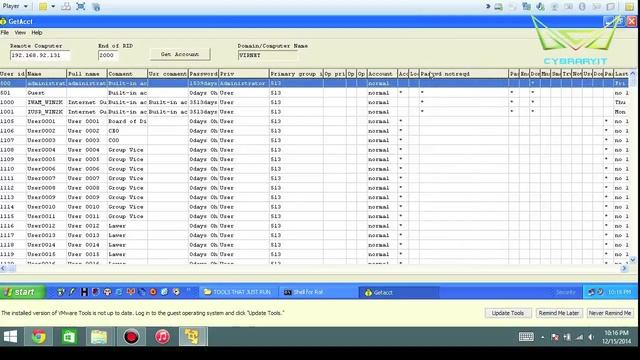Click the Remind Me Later button

click(559, 313)
